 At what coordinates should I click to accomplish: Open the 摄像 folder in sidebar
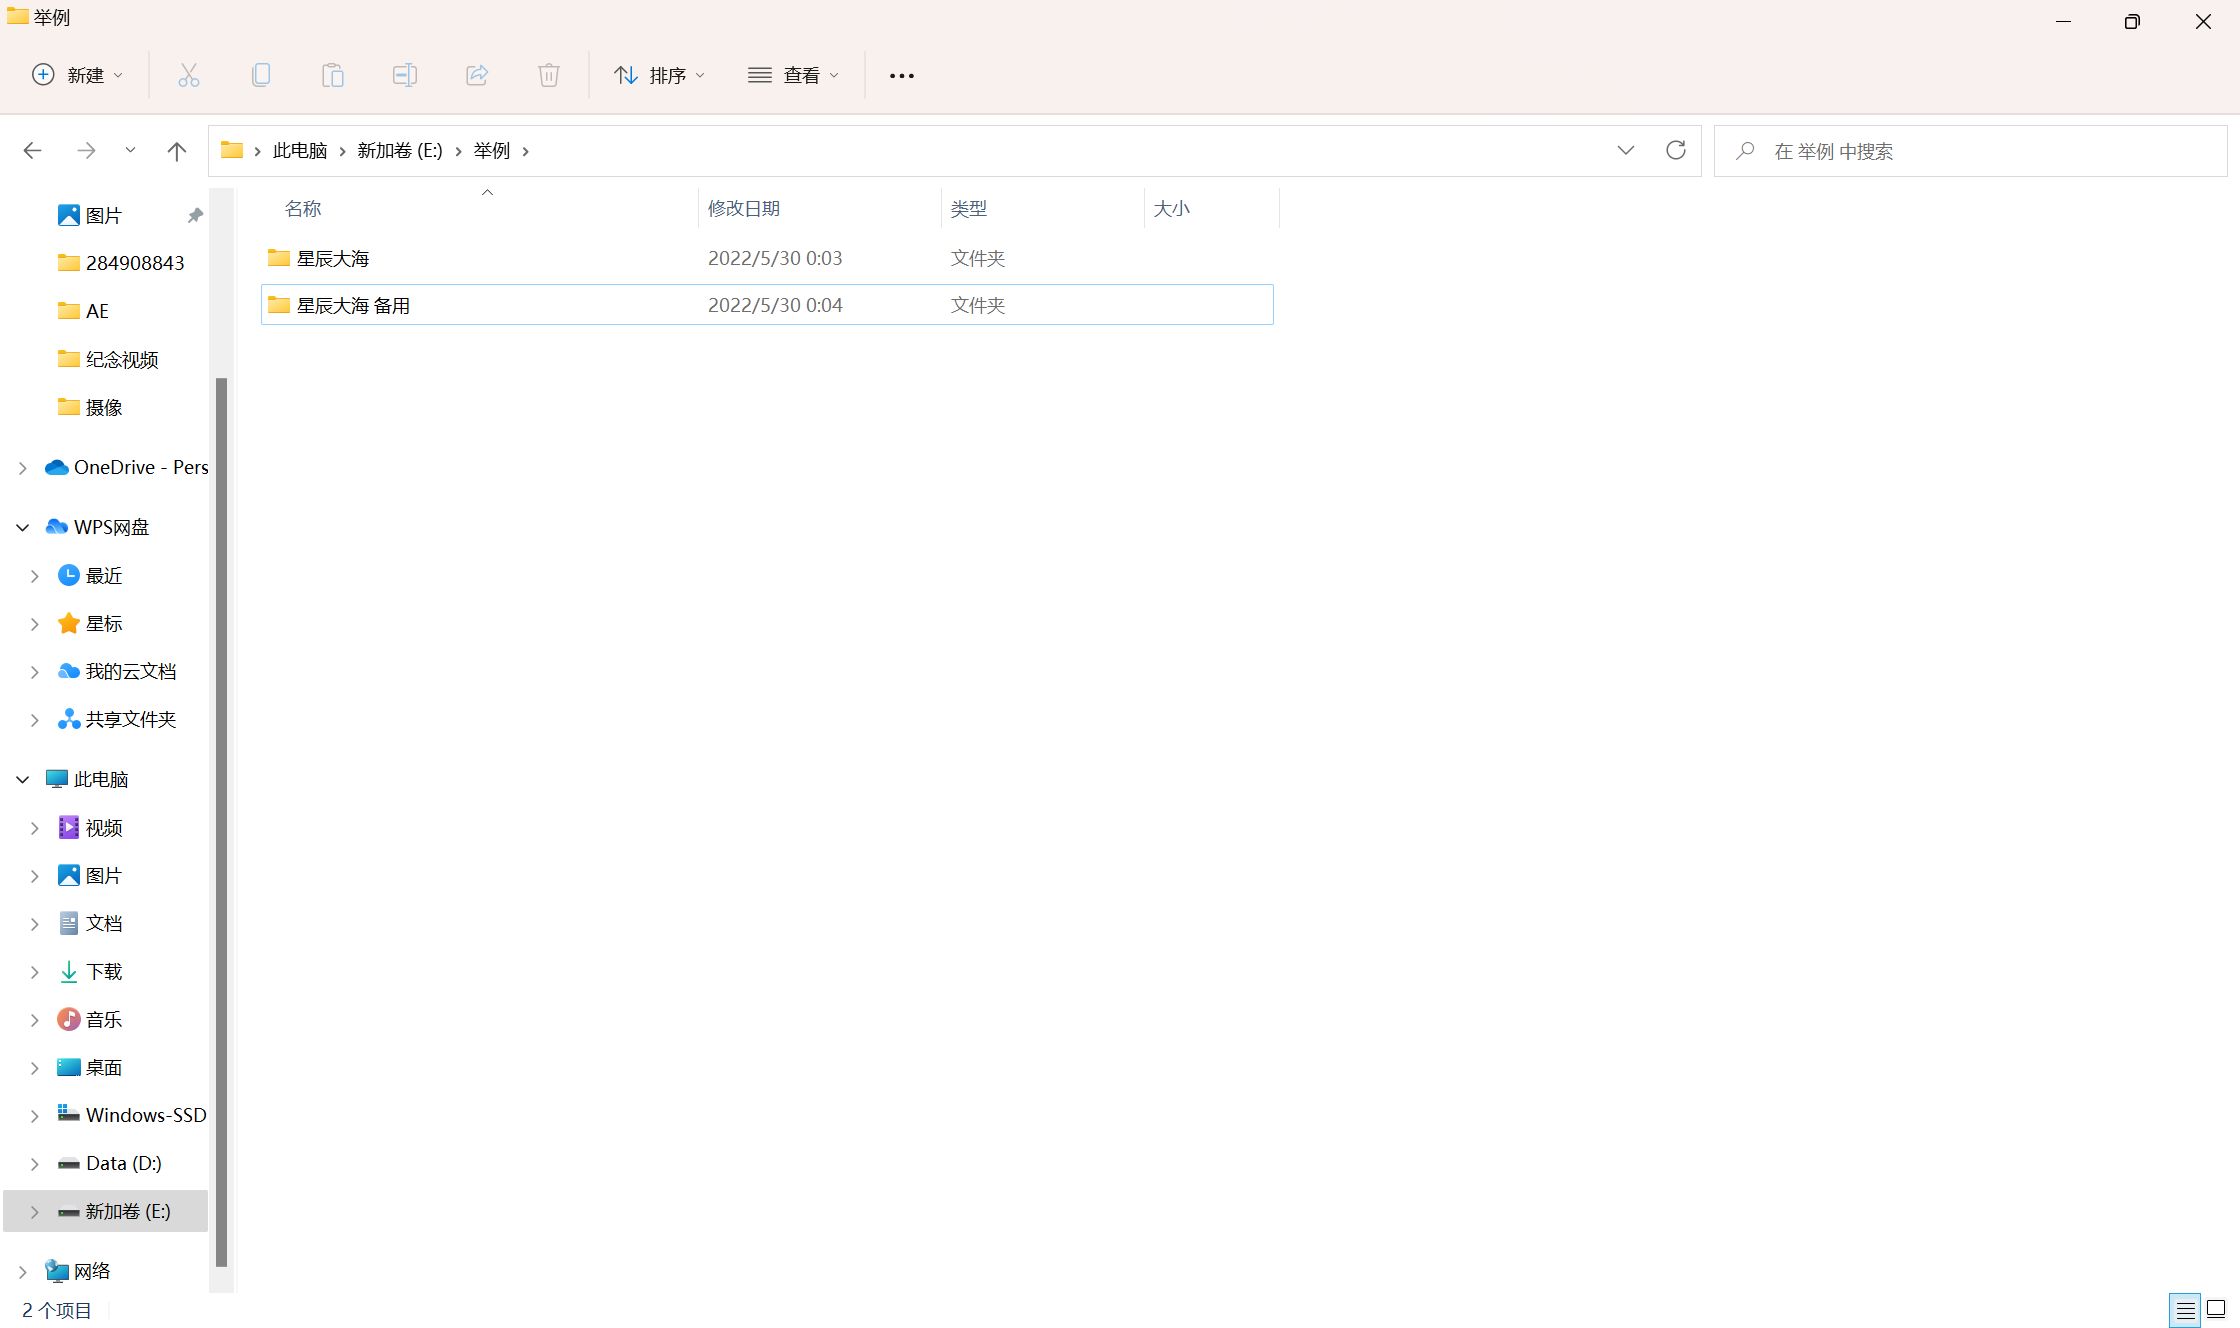click(x=90, y=407)
